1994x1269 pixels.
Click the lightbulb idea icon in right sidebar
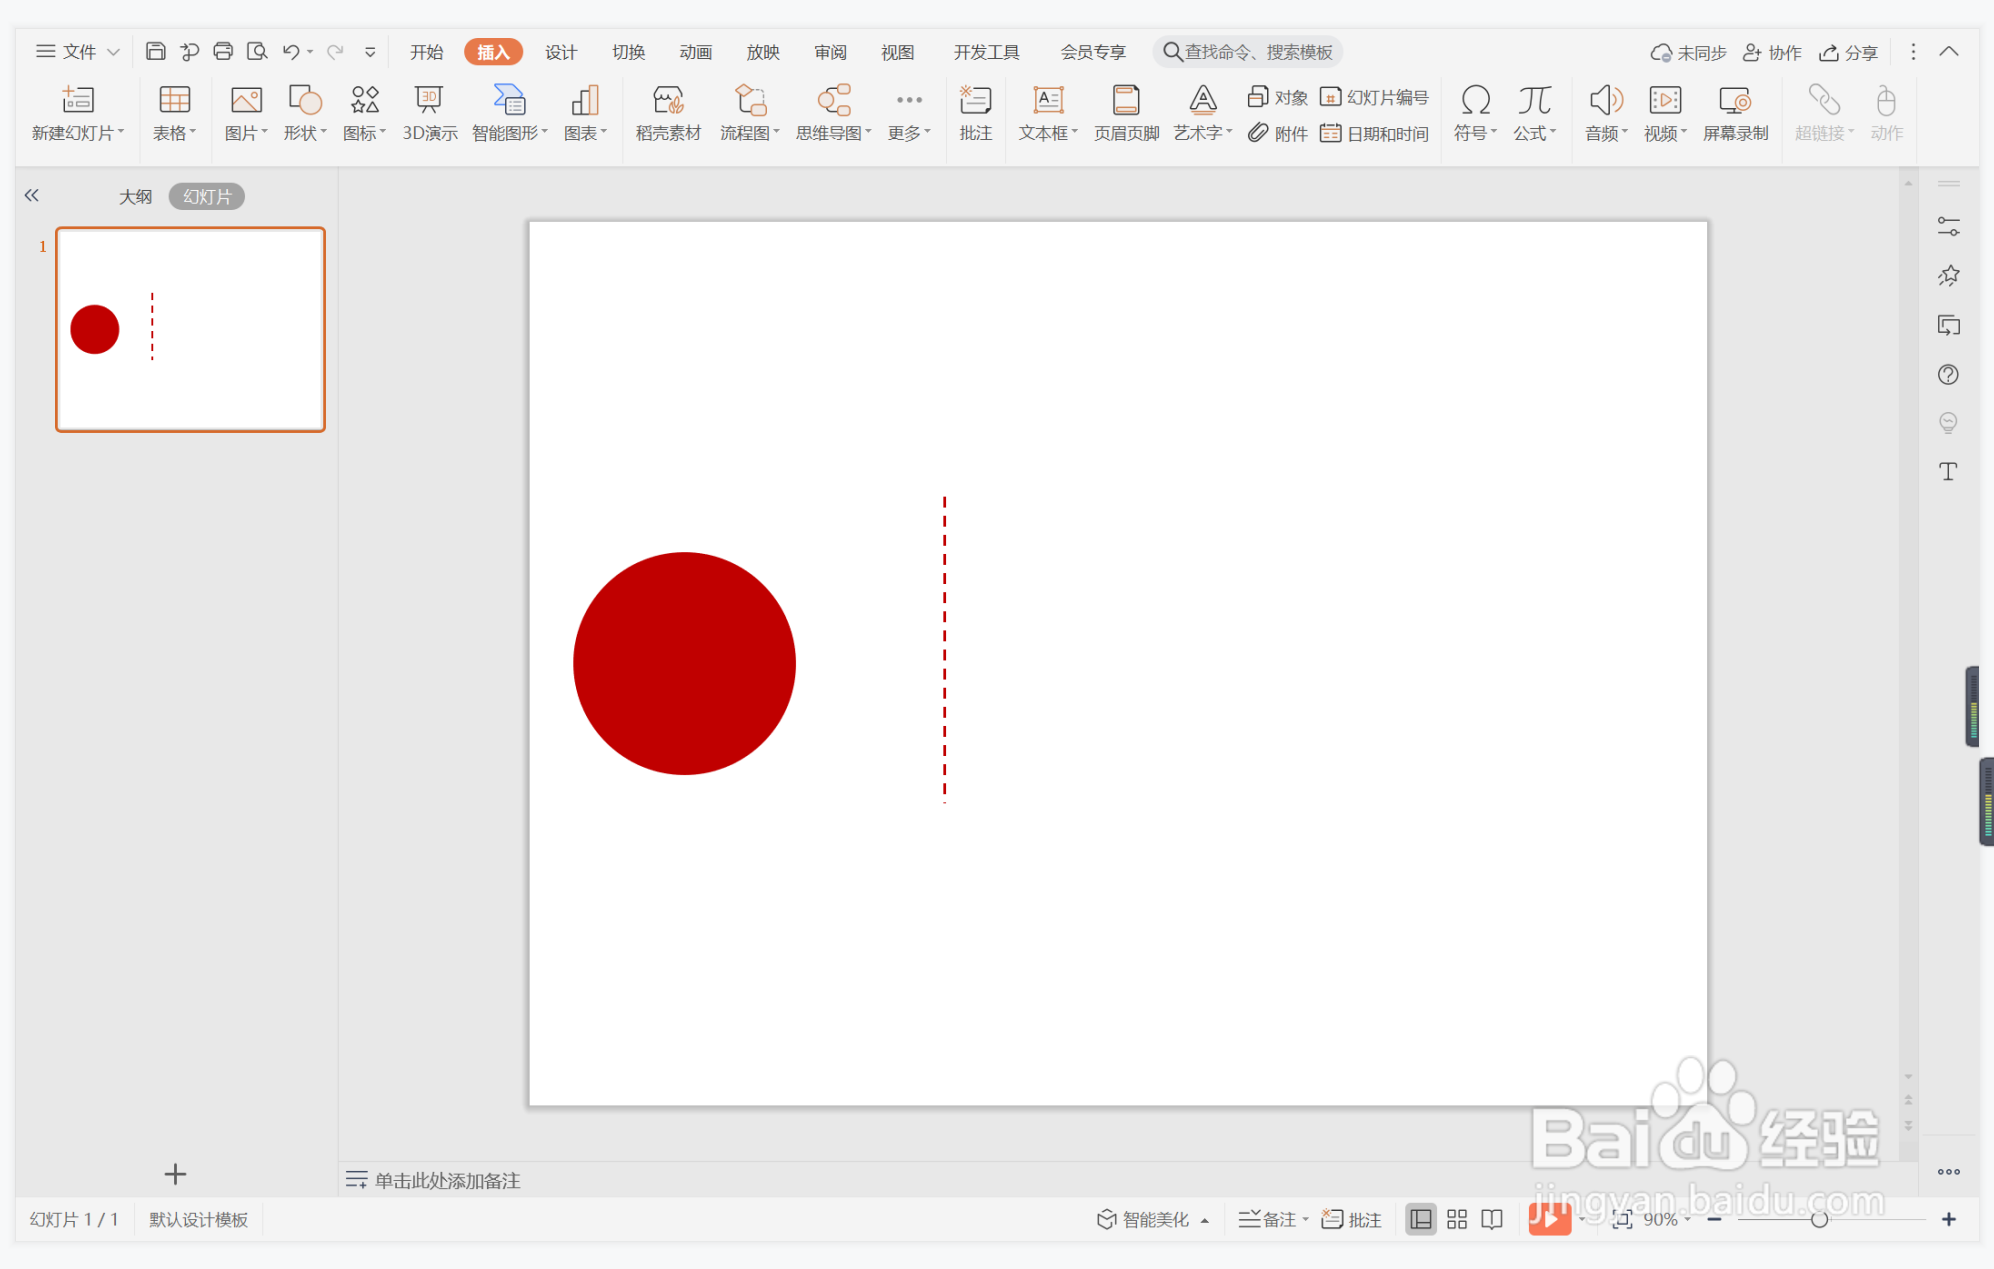pos(1948,423)
